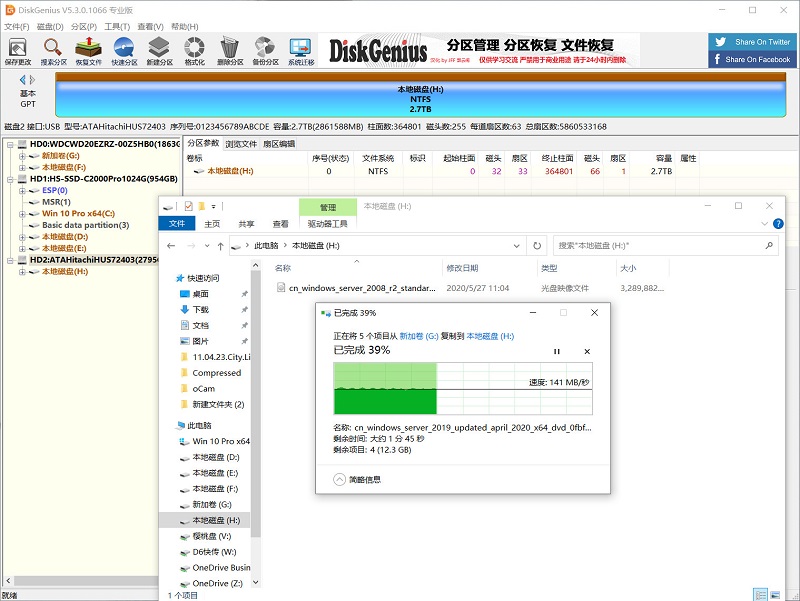Click the 保存更改 toolbar icon
The image size is (800, 601).
(x=18, y=51)
